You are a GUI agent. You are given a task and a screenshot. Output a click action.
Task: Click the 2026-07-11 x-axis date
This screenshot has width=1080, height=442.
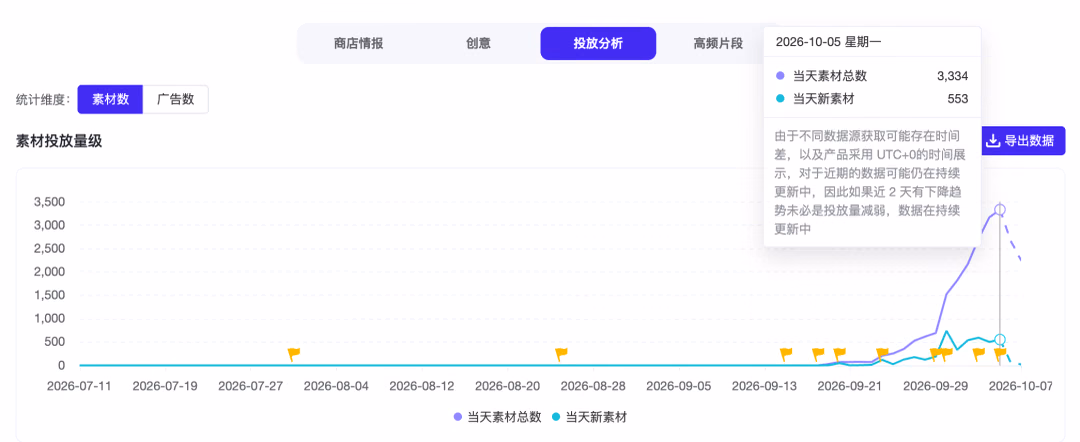coord(79,386)
